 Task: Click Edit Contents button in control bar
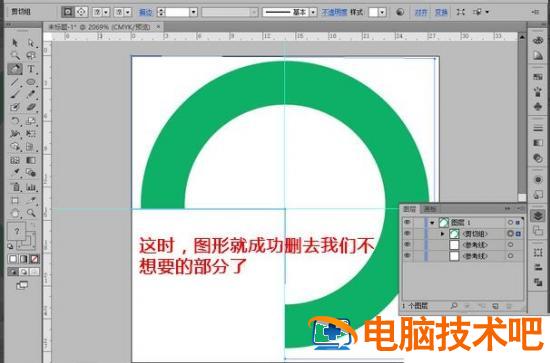point(81,12)
